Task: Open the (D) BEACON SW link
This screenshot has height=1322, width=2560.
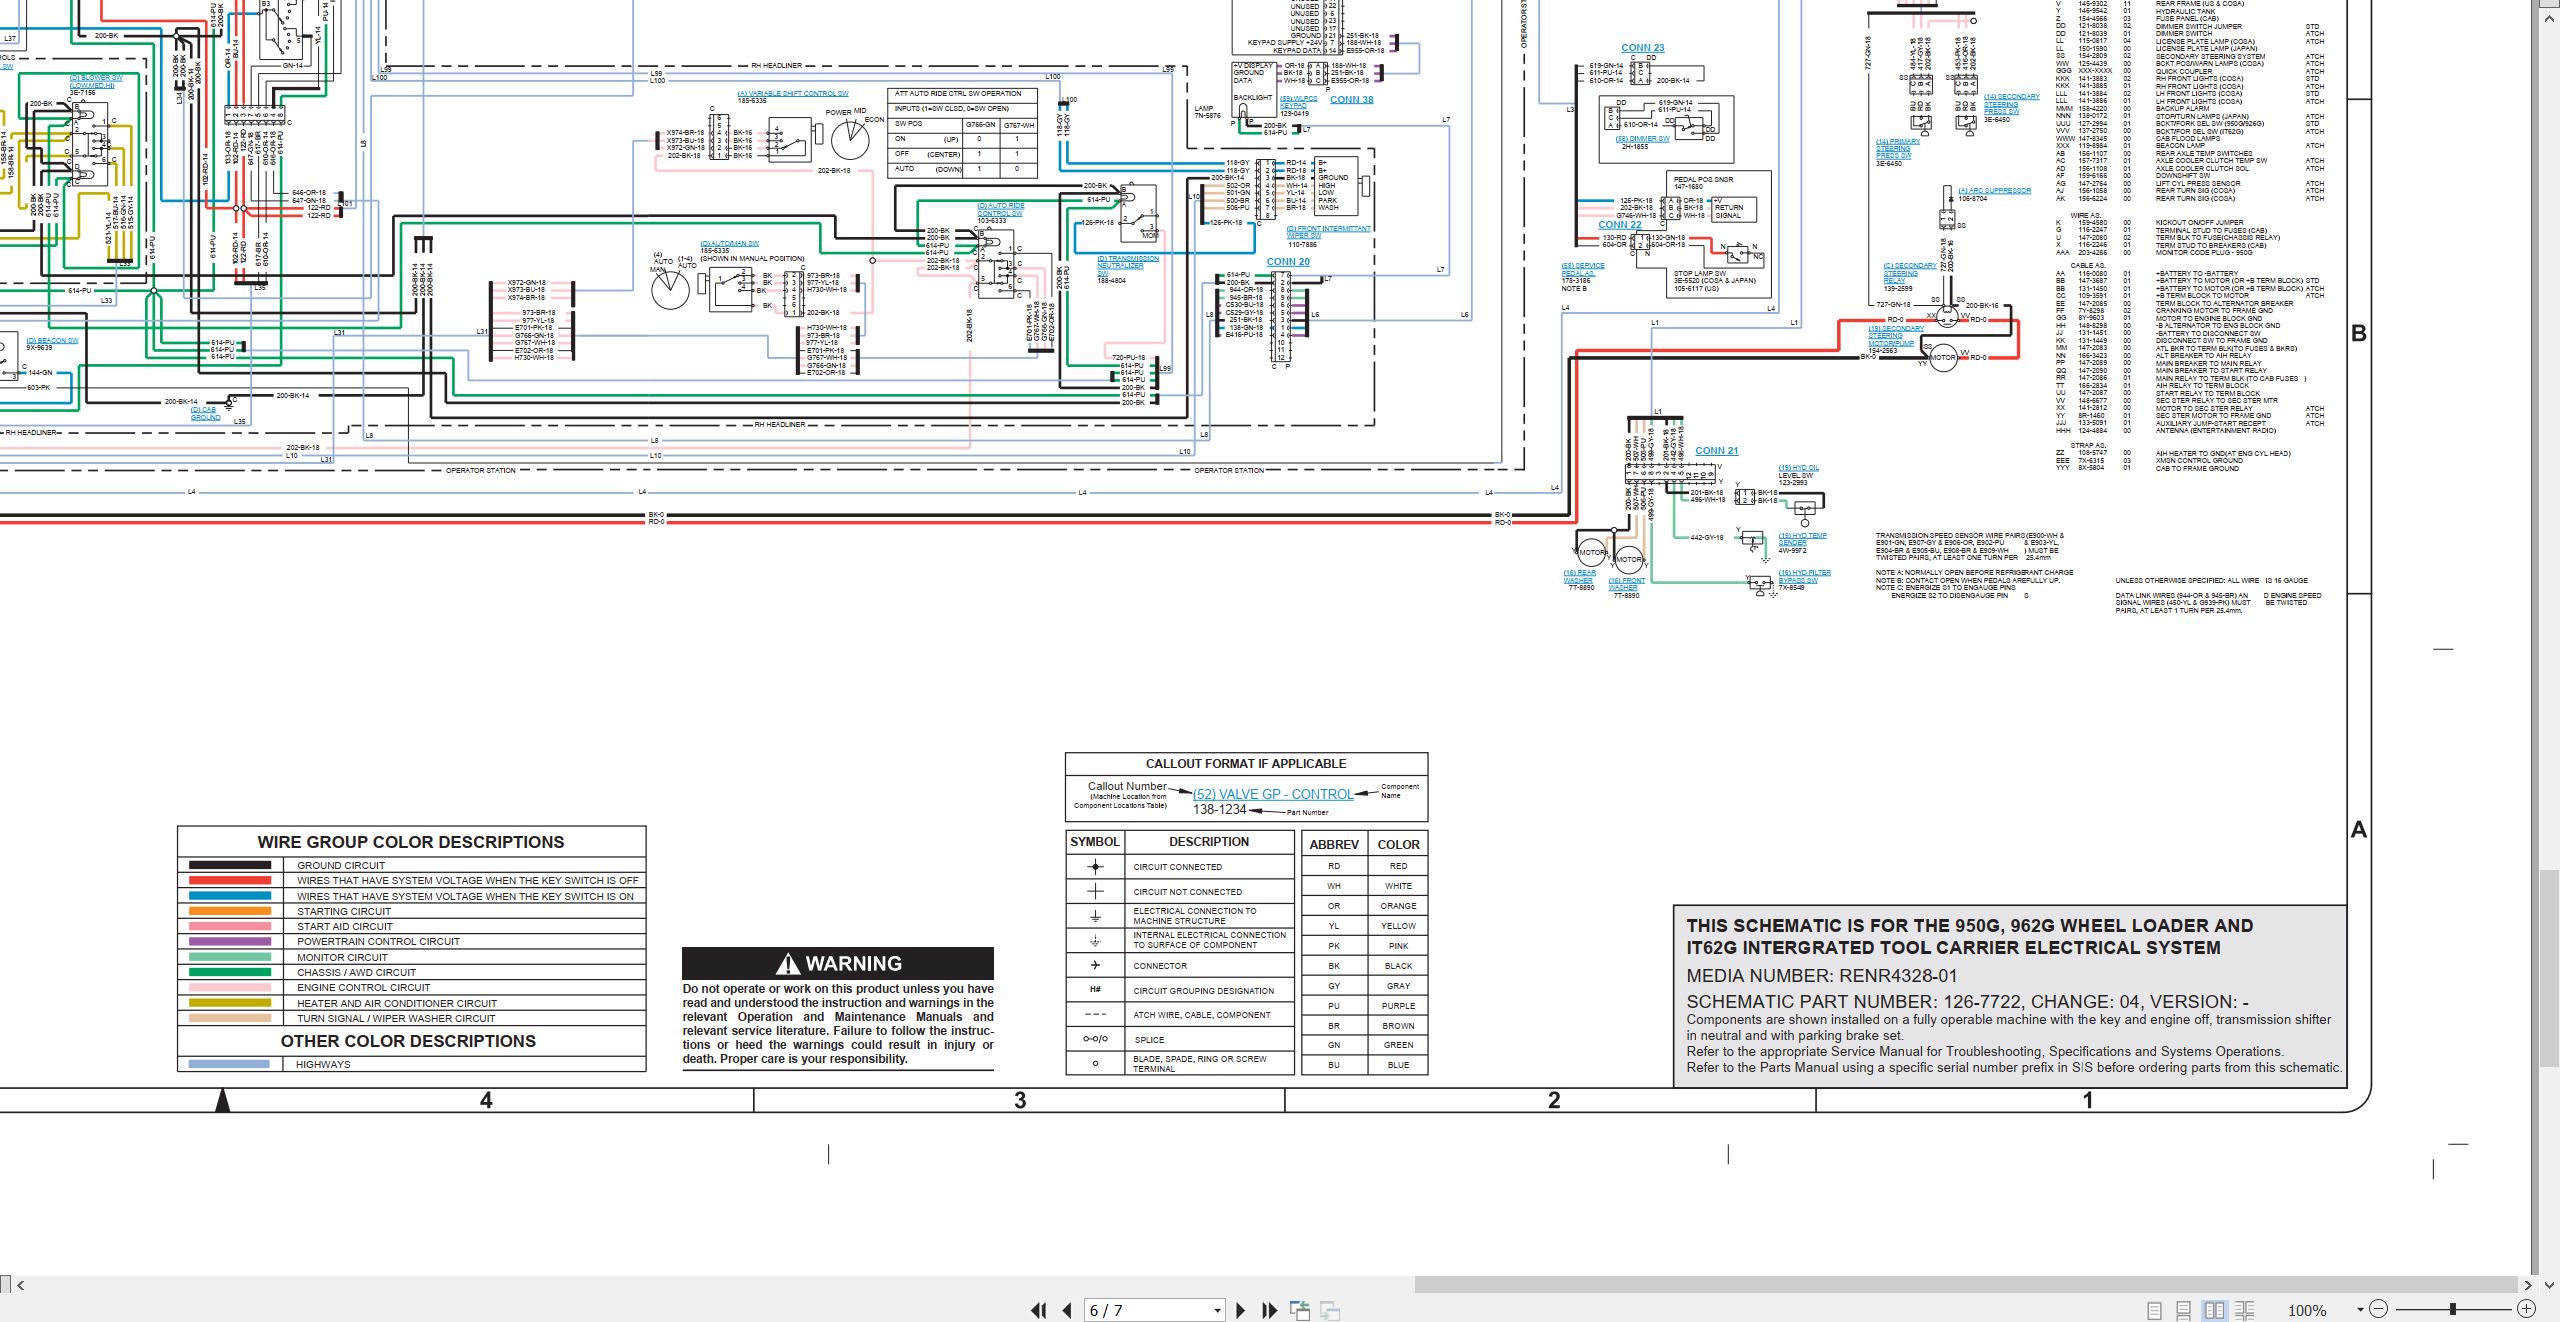Action: (52, 340)
